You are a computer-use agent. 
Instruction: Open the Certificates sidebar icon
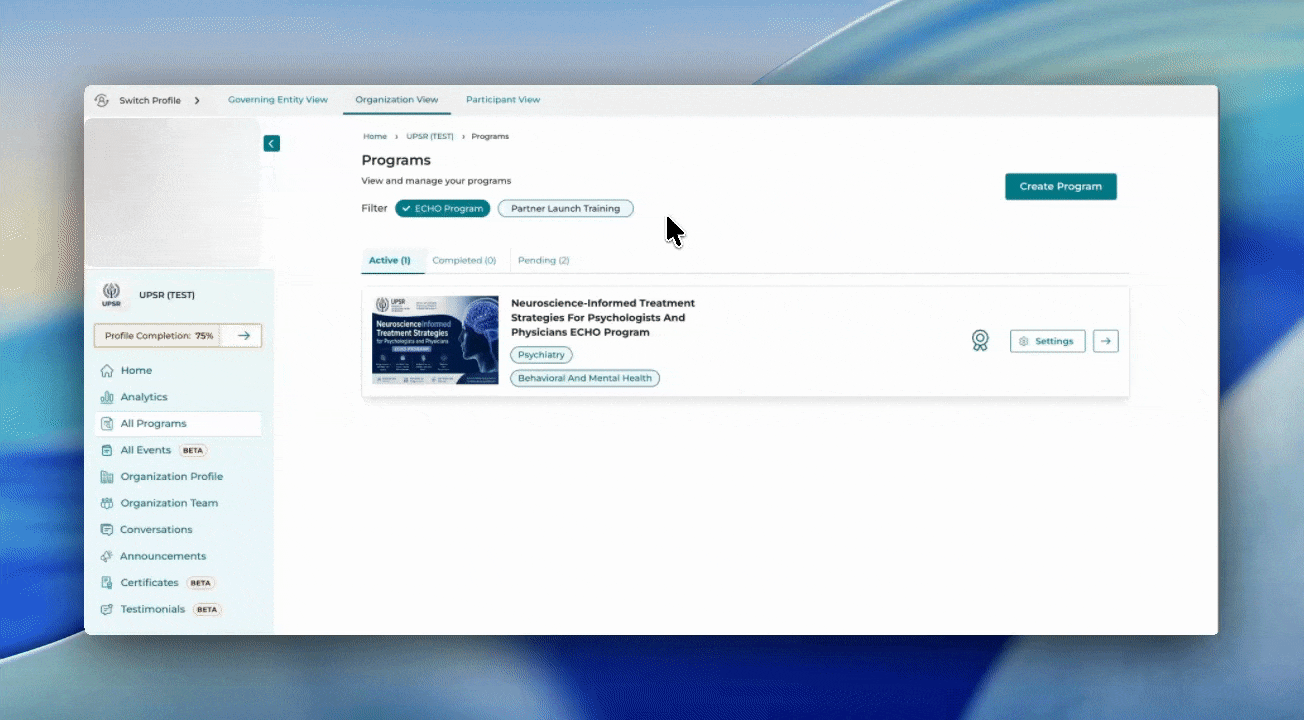pos(107,583)
